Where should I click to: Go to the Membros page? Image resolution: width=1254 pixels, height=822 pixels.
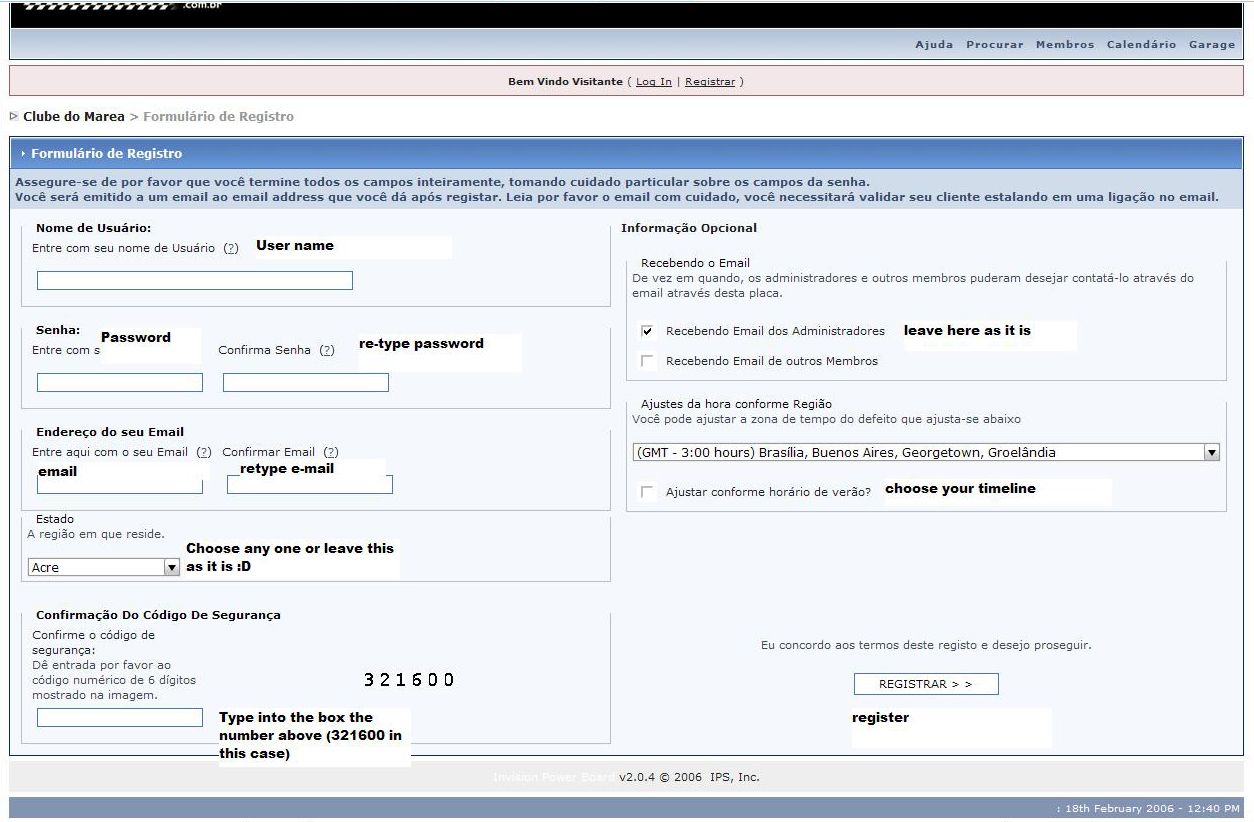pos(1064,45)
